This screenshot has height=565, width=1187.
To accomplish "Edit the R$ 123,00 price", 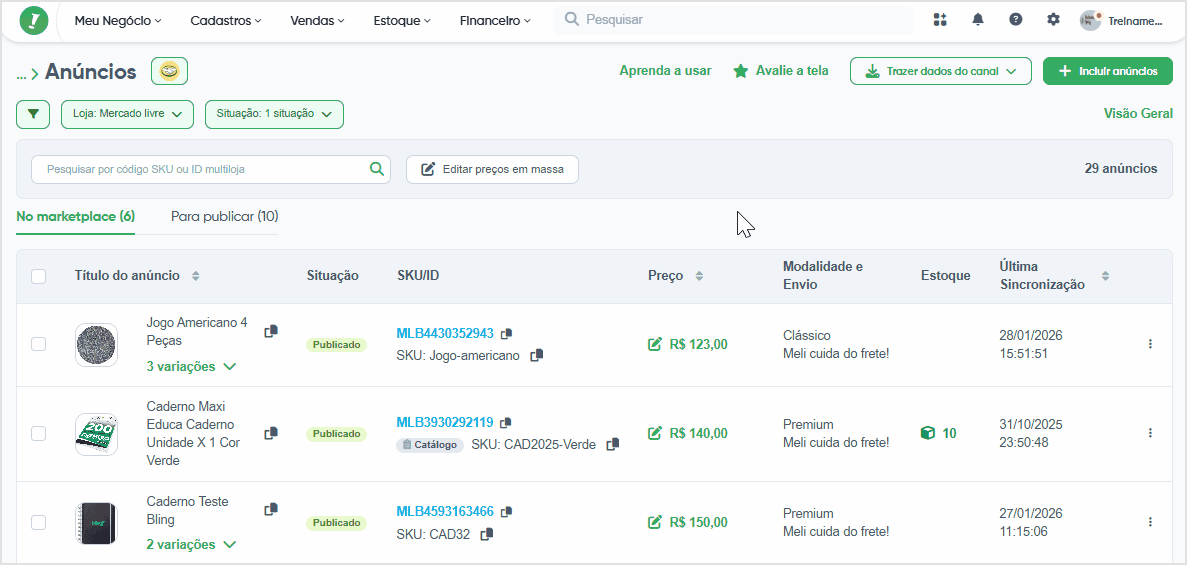I will 655,345.
